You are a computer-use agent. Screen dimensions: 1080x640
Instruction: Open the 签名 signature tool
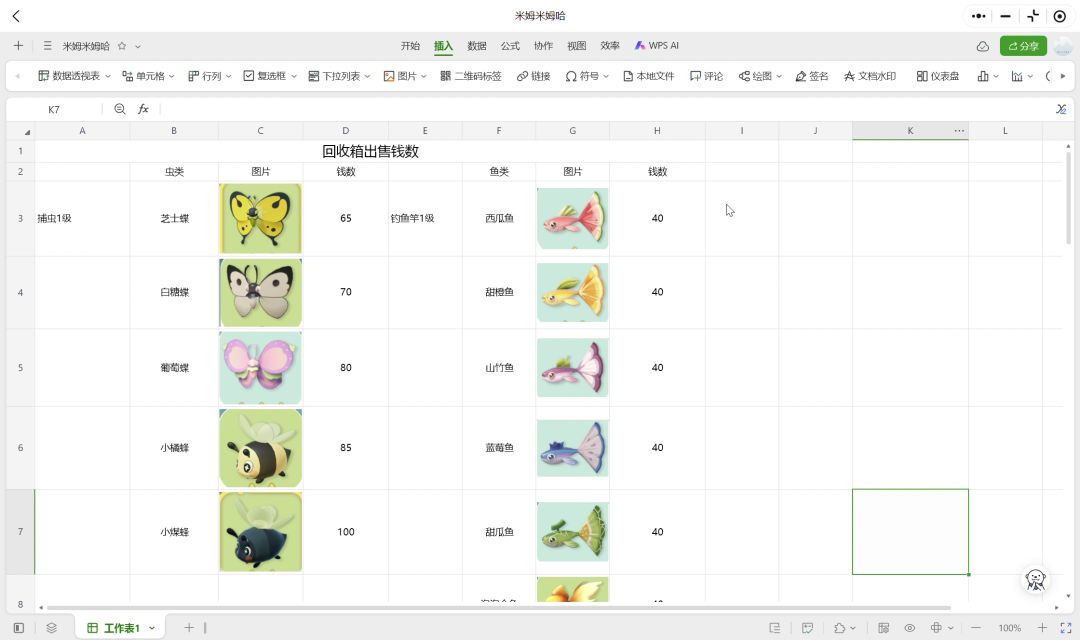(811, 76)
